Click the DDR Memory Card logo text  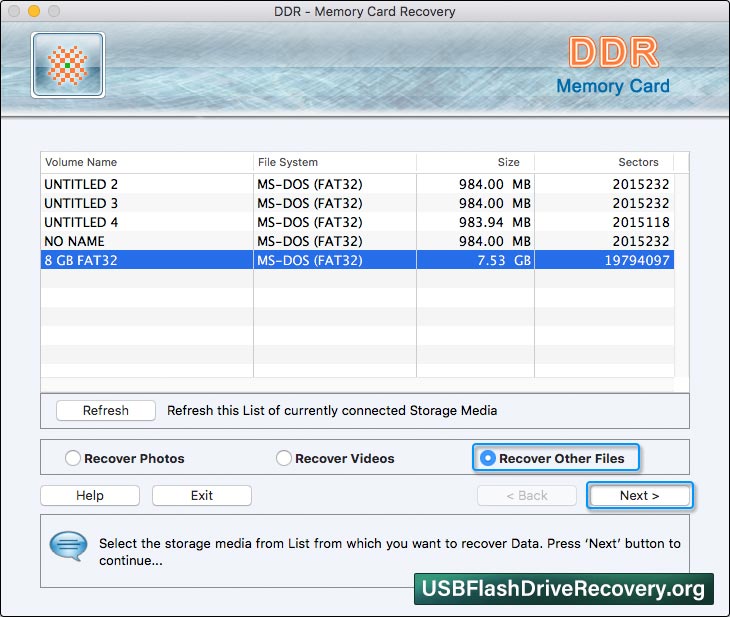[x=613, y=66]
